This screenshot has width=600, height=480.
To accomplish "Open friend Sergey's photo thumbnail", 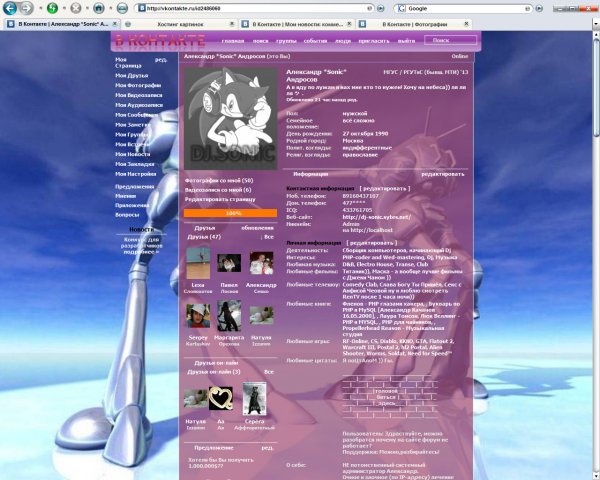I will point(198,316).
